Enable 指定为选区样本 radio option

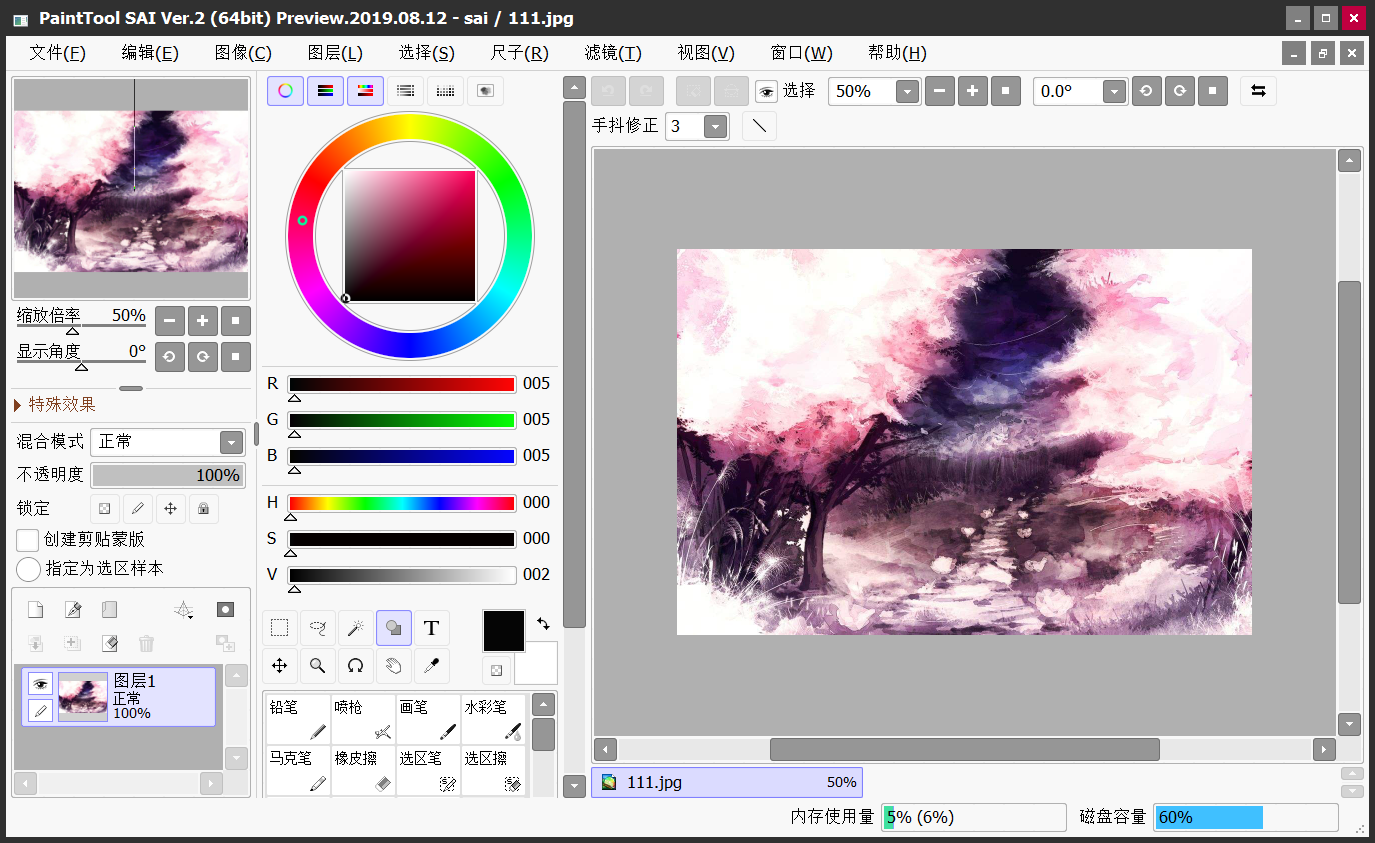[28, 569]
